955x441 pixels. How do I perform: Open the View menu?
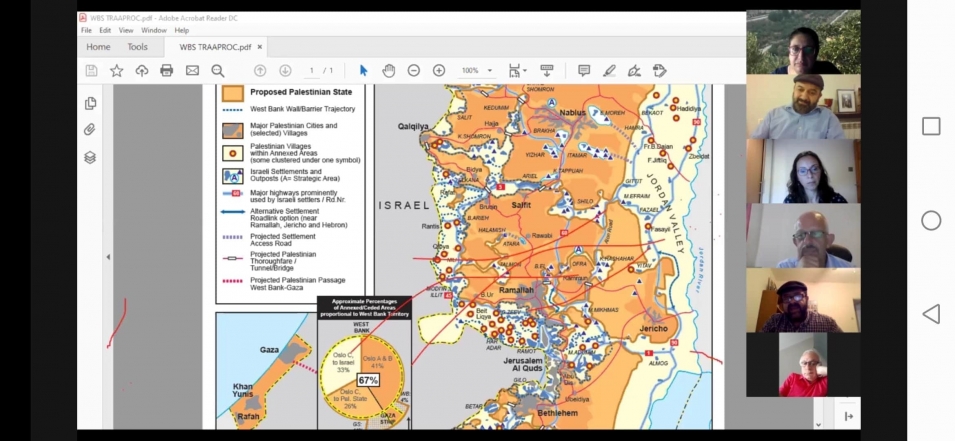(126, 30)
